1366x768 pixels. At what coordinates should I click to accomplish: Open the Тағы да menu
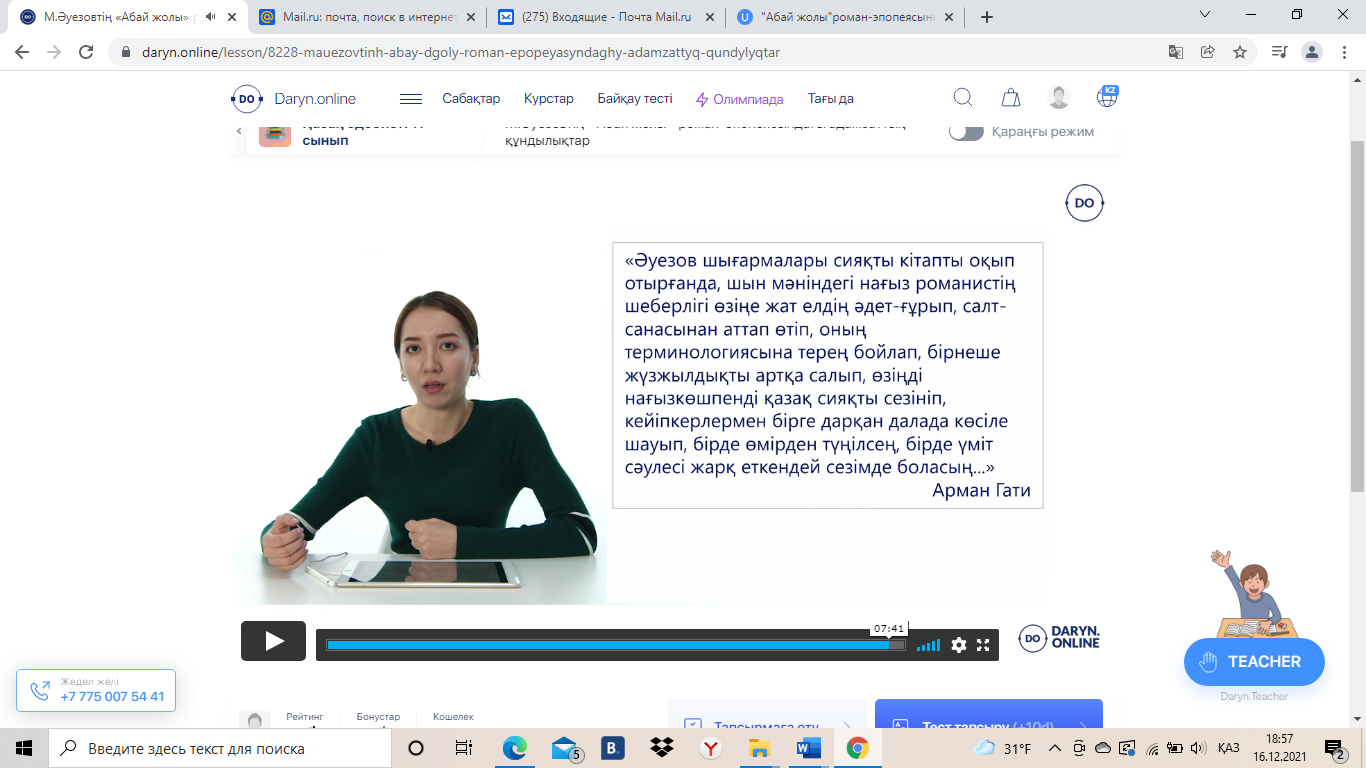pyautogui.click(x=831, y=99)
